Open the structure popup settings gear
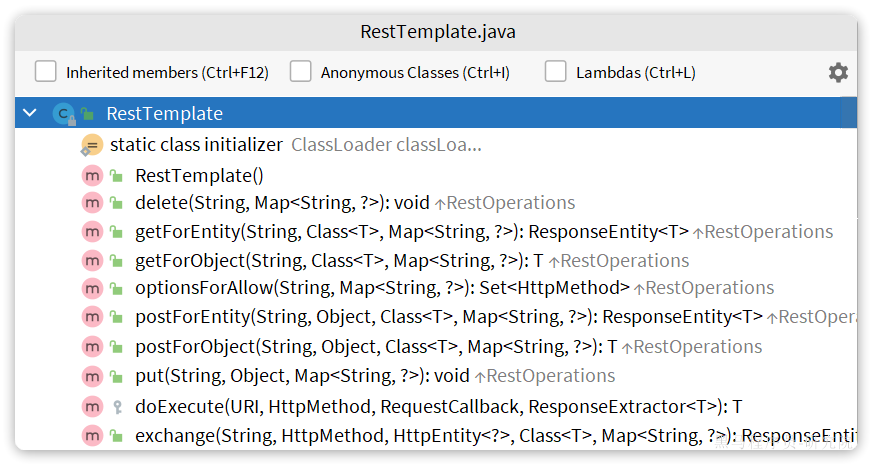This screenshot has width=873, height=467. [x=838, y=72]
